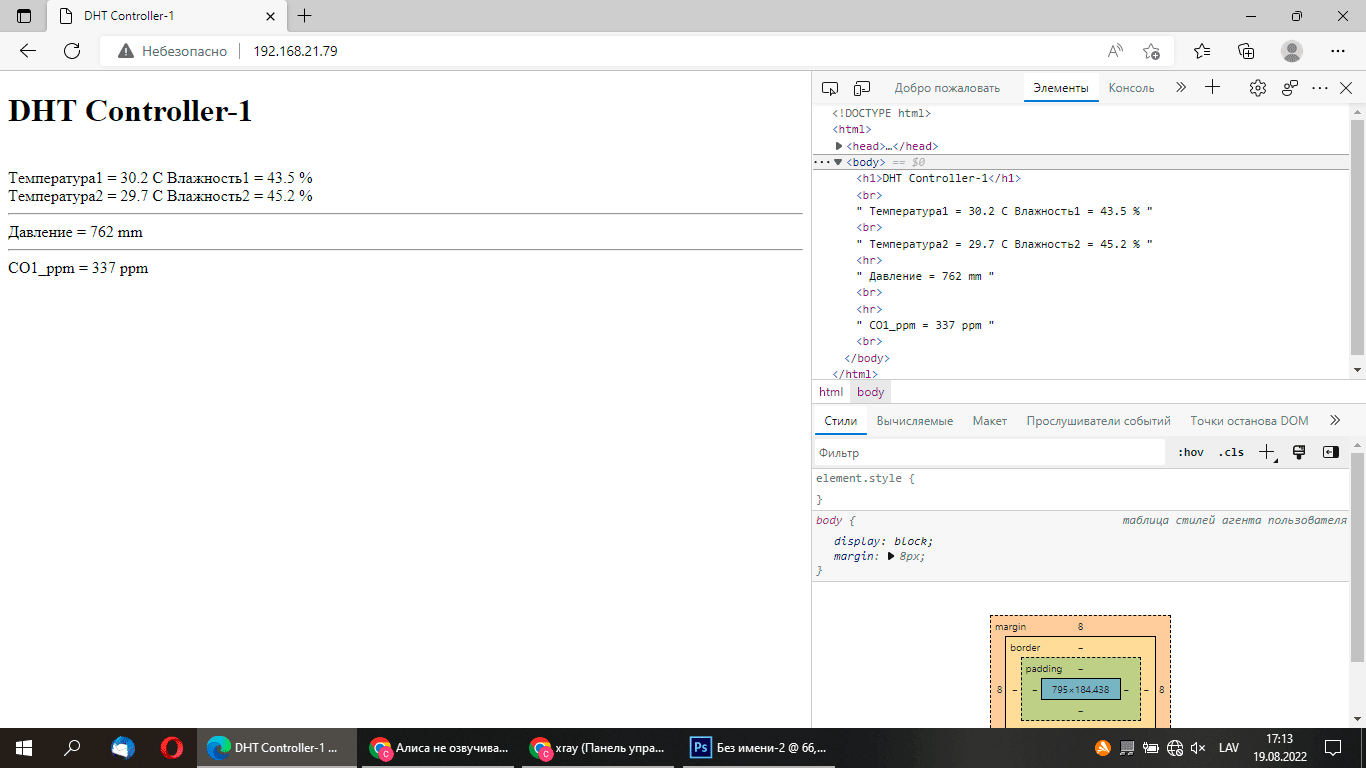1366x768 pixels.
Task: Switch to the Консоль tab
Action: [x=1131, y=88]
